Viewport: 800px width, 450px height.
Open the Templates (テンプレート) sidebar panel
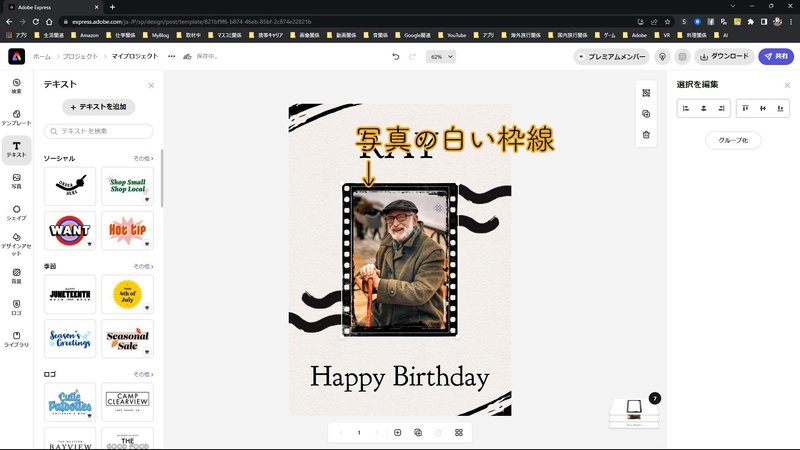[x=16, y=117]
